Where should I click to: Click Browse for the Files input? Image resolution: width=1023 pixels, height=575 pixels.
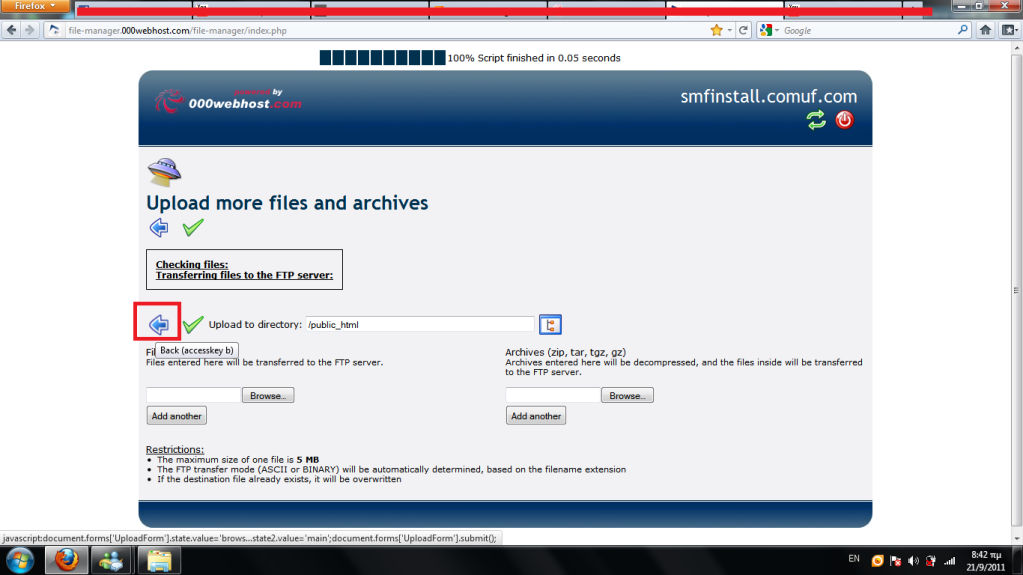[x=267, y=396]
